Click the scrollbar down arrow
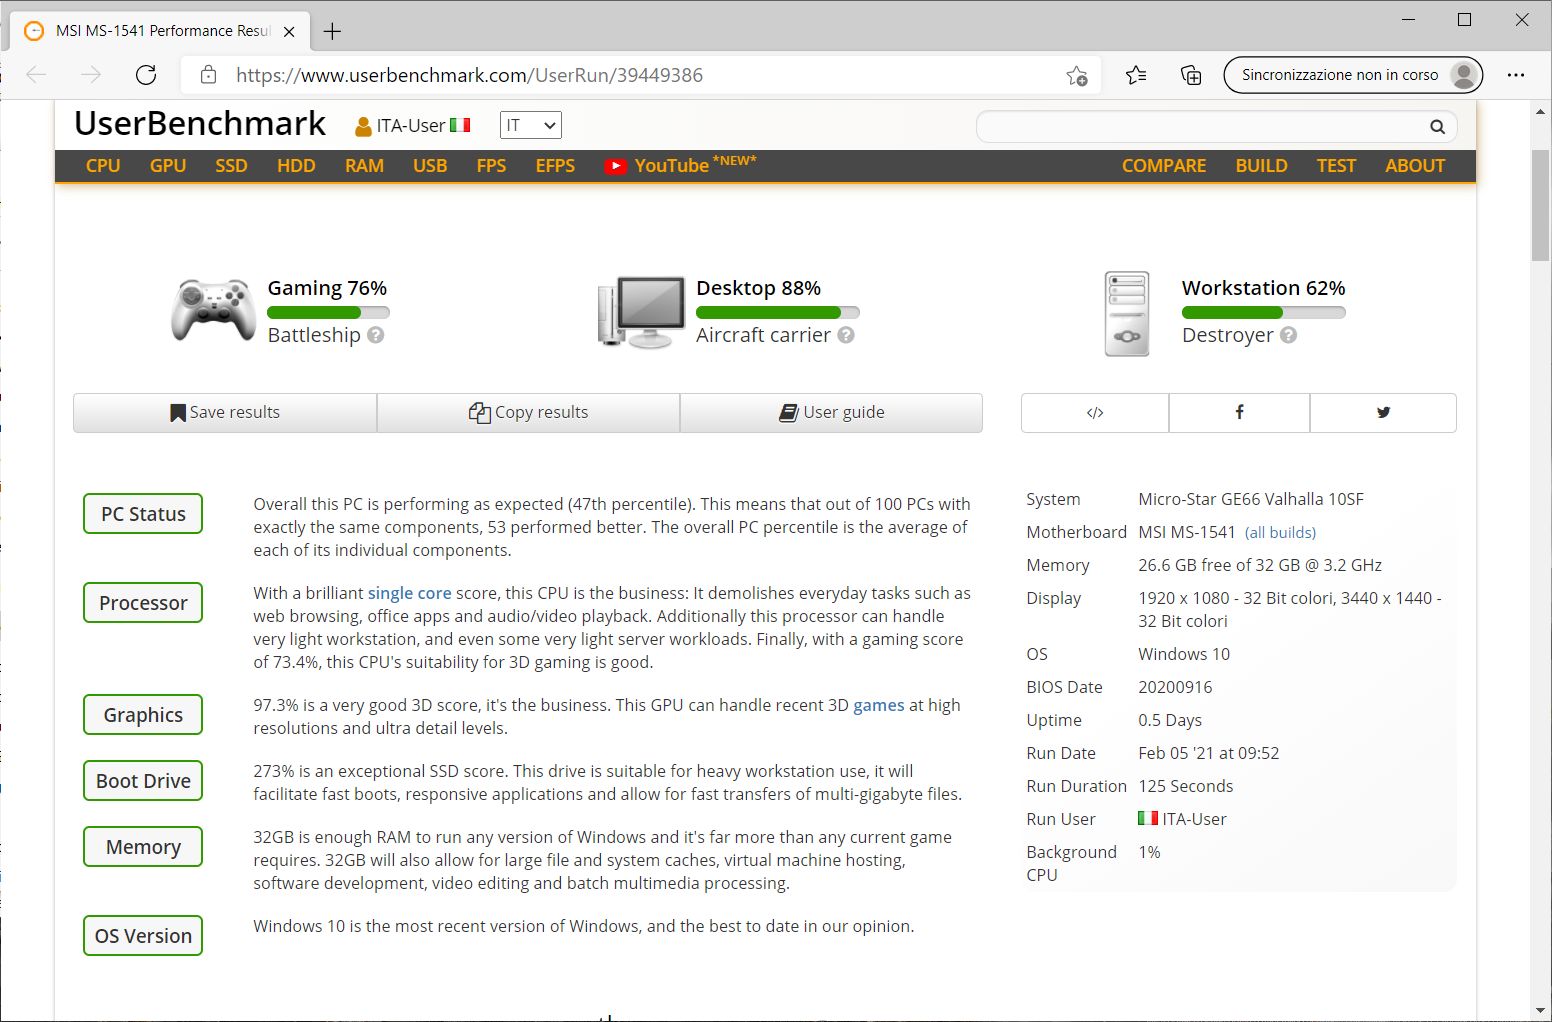This screenshot has width=1552, height=1022. click(1540, 1010)
